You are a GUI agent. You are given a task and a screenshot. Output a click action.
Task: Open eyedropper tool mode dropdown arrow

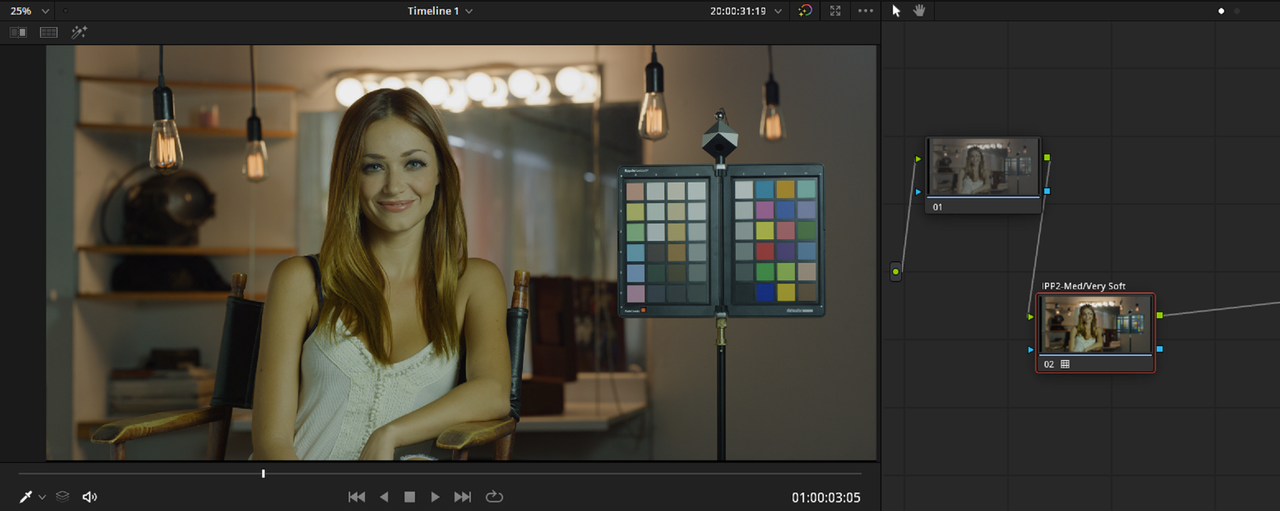click(x=42, y=497)
